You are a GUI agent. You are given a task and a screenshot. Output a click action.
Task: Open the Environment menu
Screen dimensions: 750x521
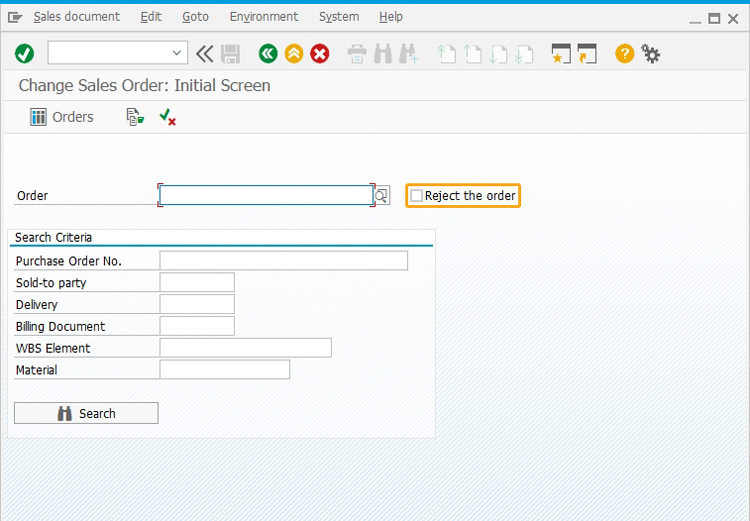[x=264, y=17]
